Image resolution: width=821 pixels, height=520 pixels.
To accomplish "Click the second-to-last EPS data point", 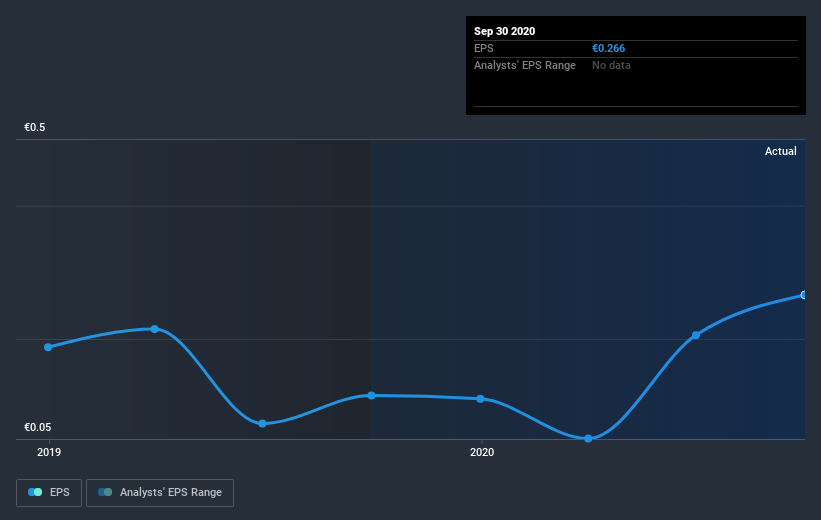I will coord(696,335).
